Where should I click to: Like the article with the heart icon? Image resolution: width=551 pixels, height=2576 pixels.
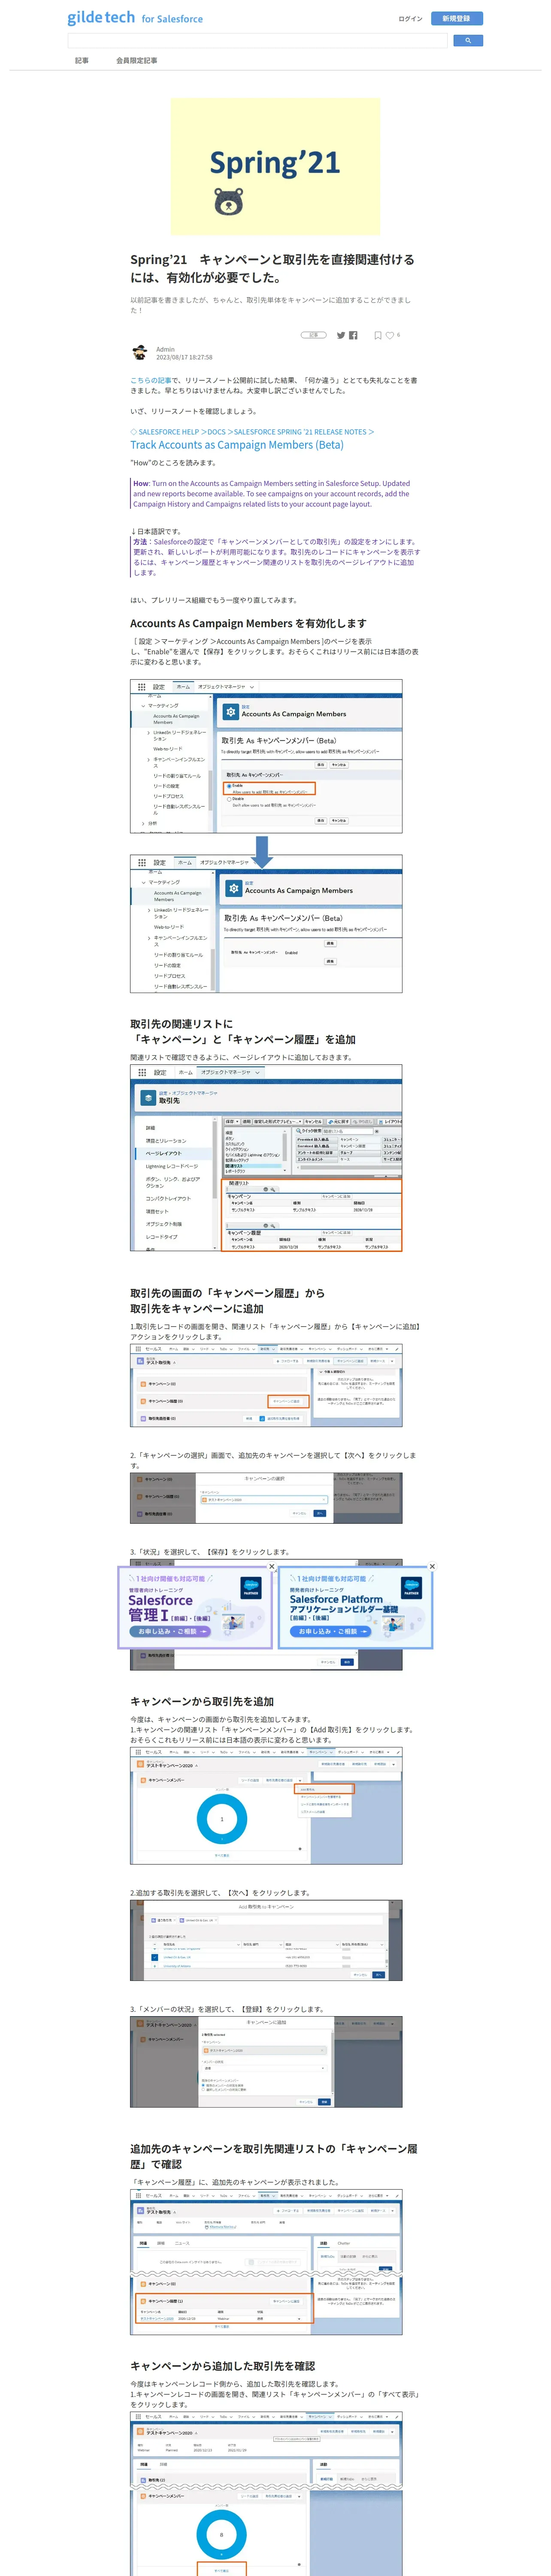tap(390, 336)
